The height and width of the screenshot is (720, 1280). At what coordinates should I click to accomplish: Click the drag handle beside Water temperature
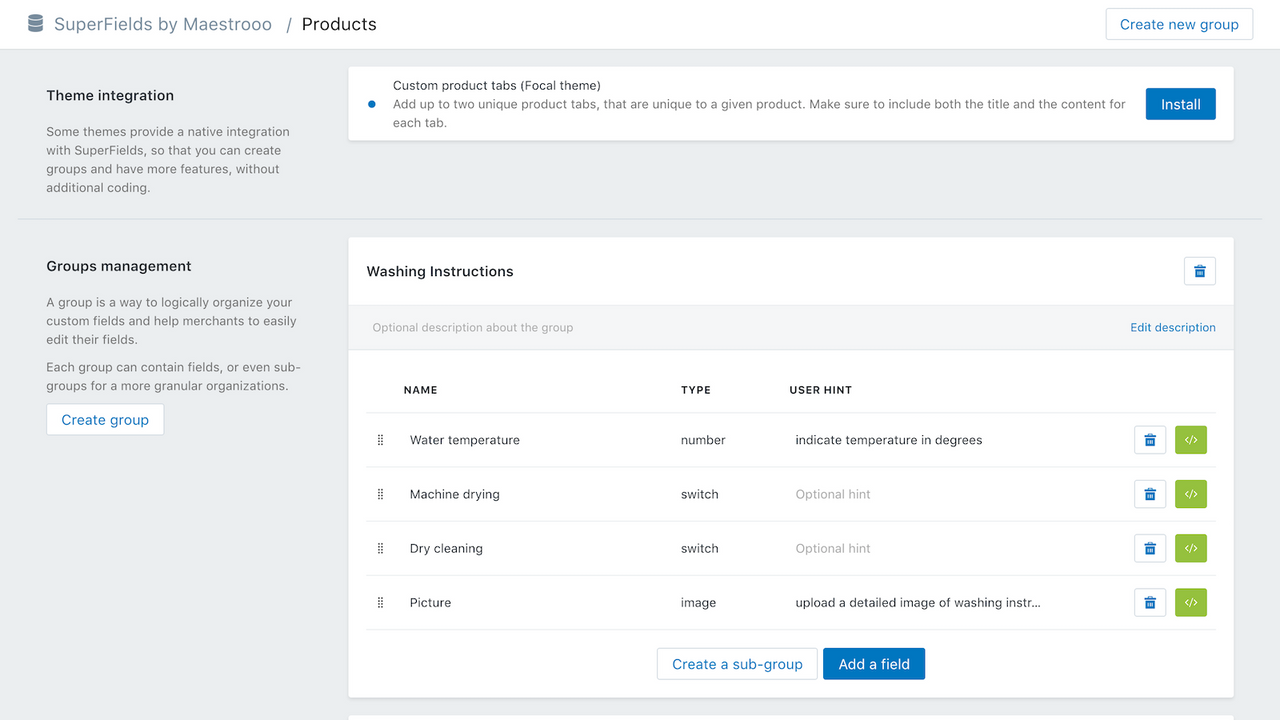point(380,439)
